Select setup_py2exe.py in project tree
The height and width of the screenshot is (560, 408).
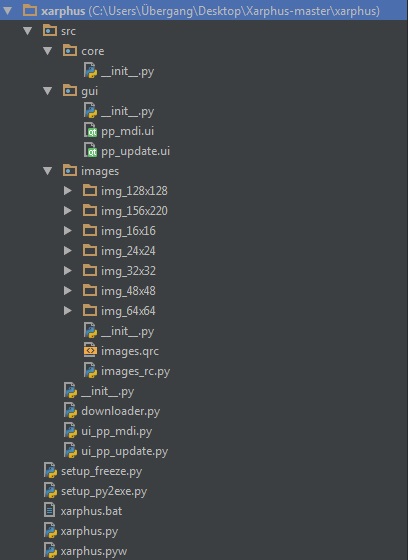pyautogui.click(x=104, y=491)
